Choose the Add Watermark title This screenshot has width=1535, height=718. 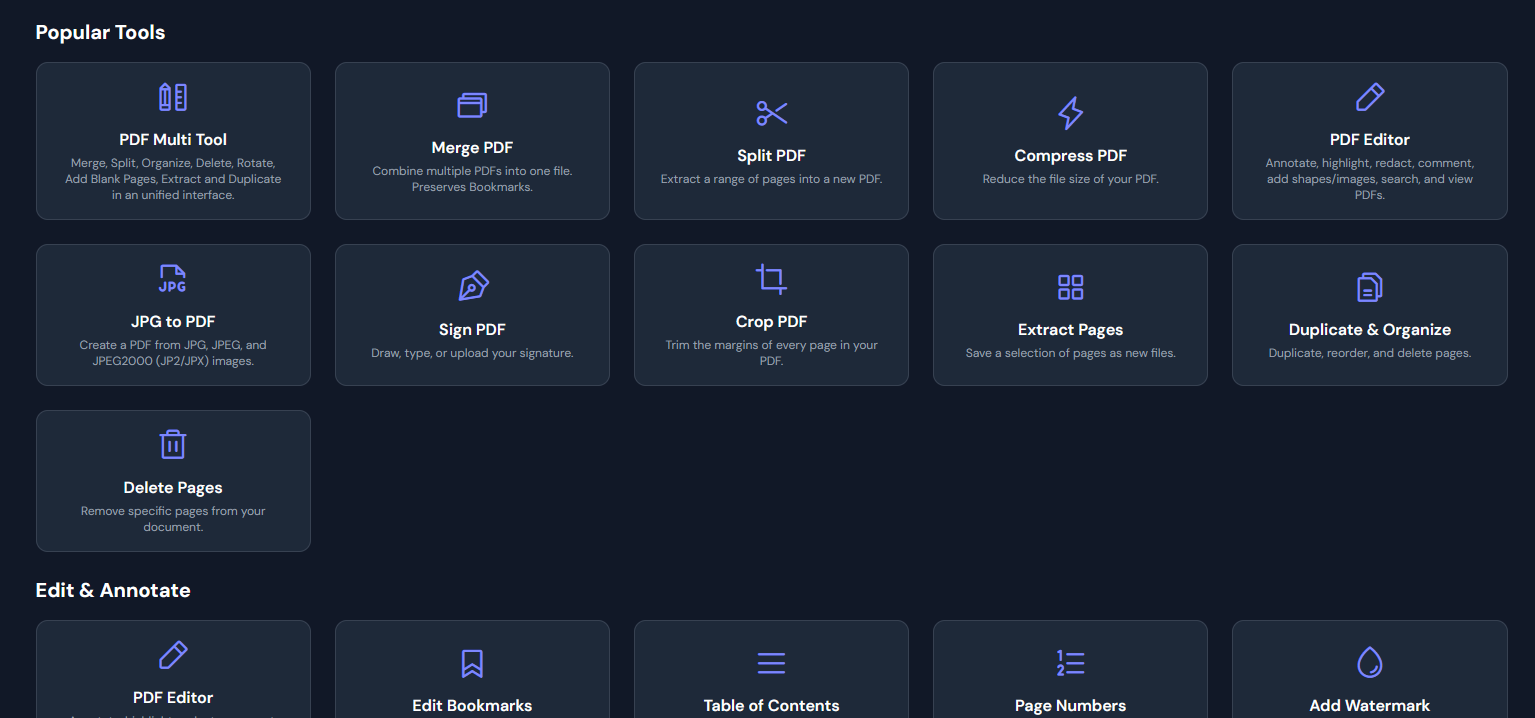point(1369,706)
